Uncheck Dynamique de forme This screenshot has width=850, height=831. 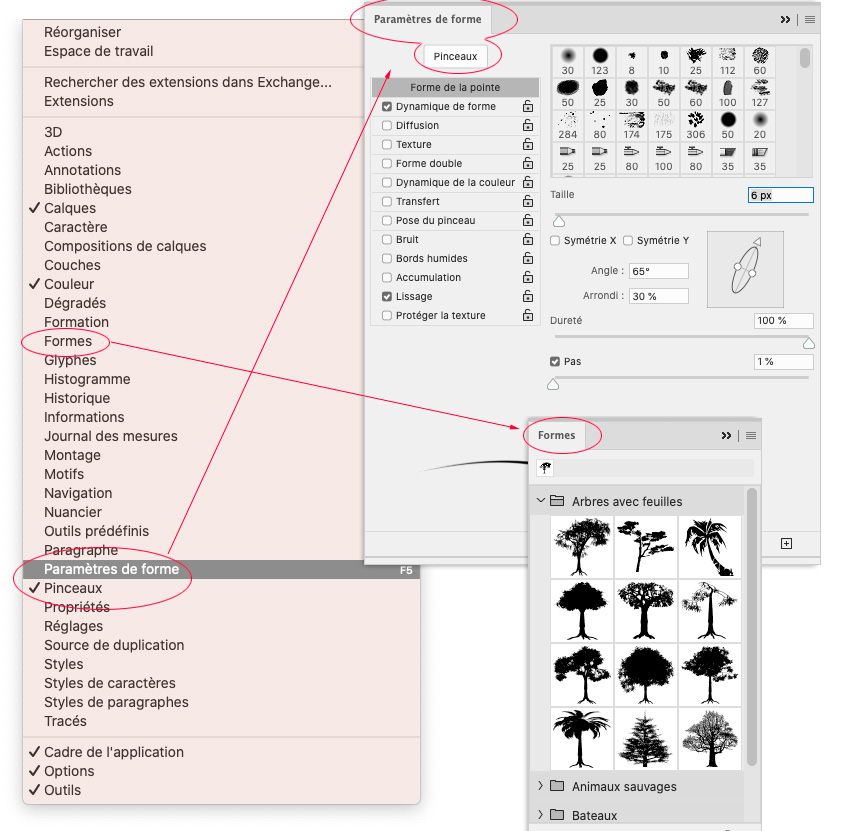(x=387, y=107)
